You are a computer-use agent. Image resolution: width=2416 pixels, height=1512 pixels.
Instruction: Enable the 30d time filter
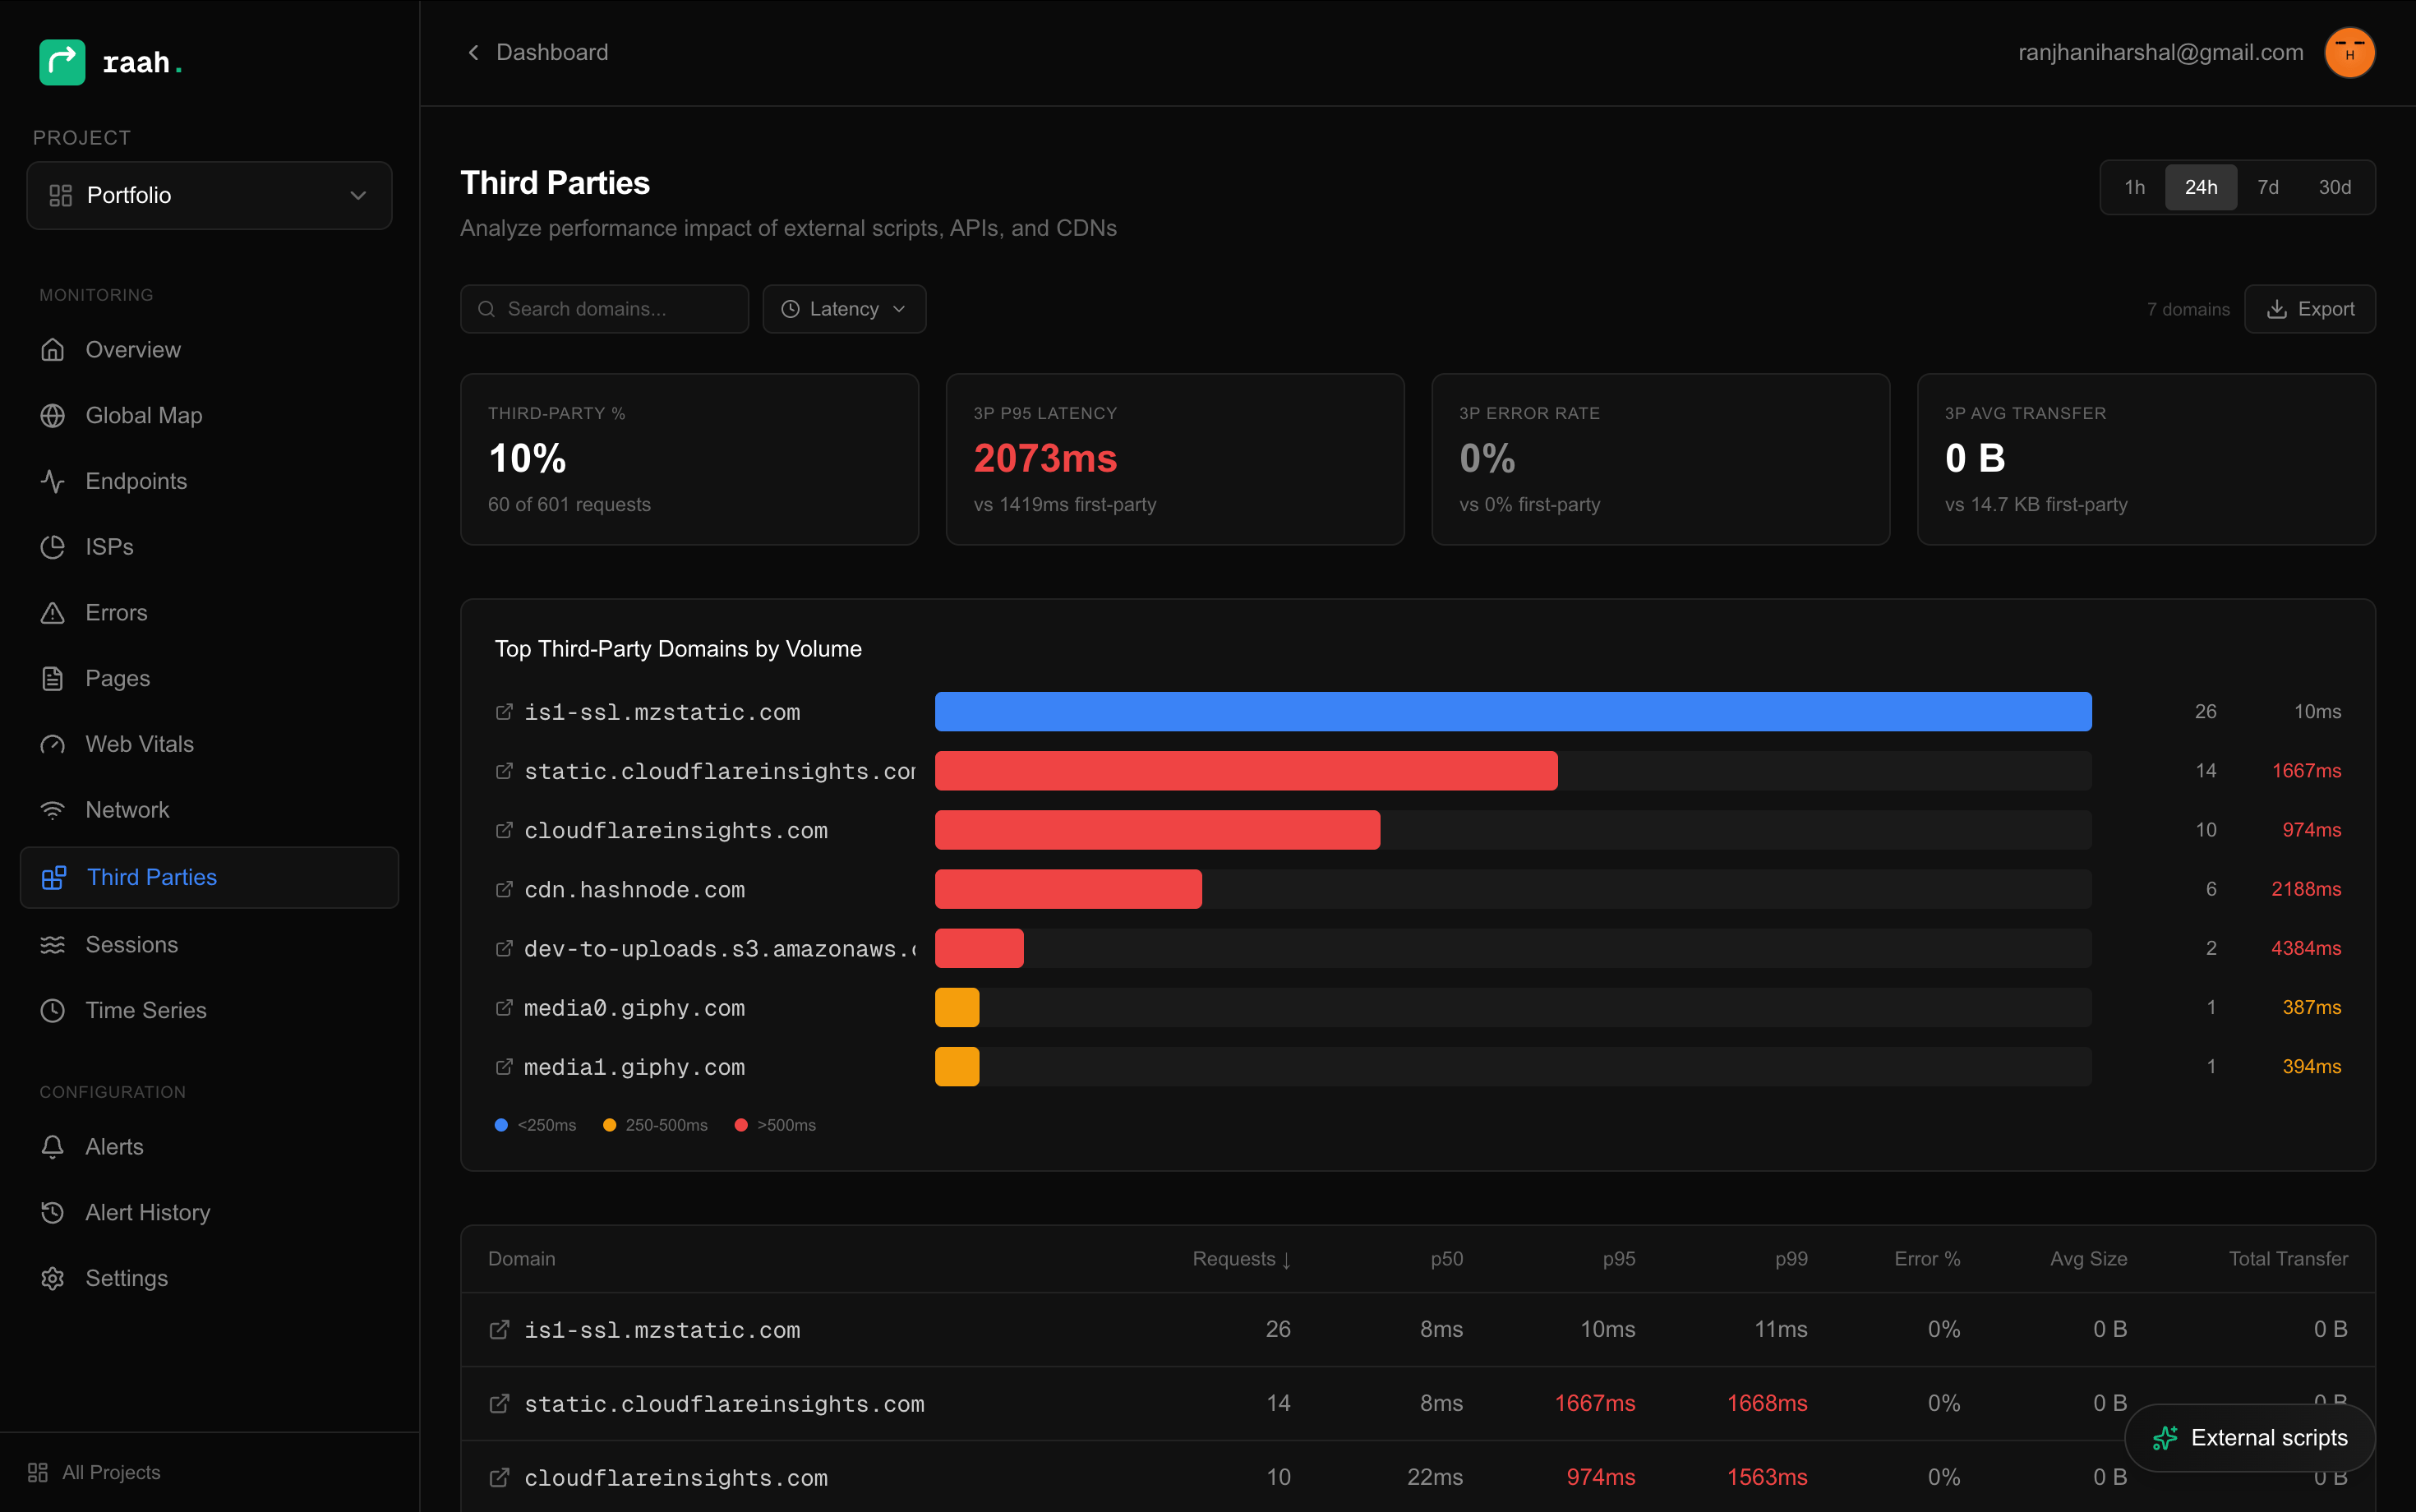click(2336, 187)
